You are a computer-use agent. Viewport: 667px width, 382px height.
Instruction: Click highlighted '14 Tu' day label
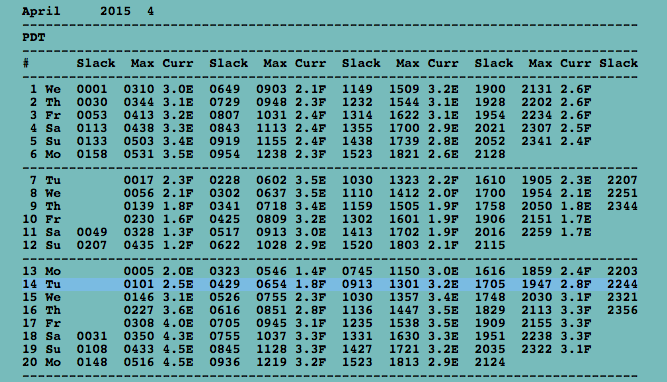click(x=41, y=284)
